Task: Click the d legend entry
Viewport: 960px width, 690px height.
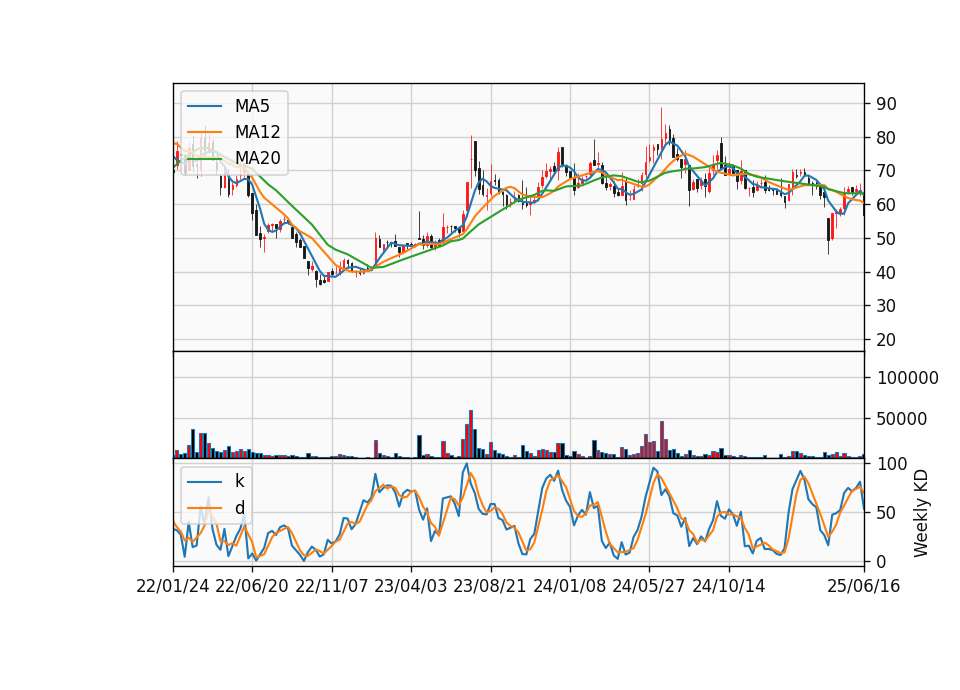Action: (x=239, y=508)
